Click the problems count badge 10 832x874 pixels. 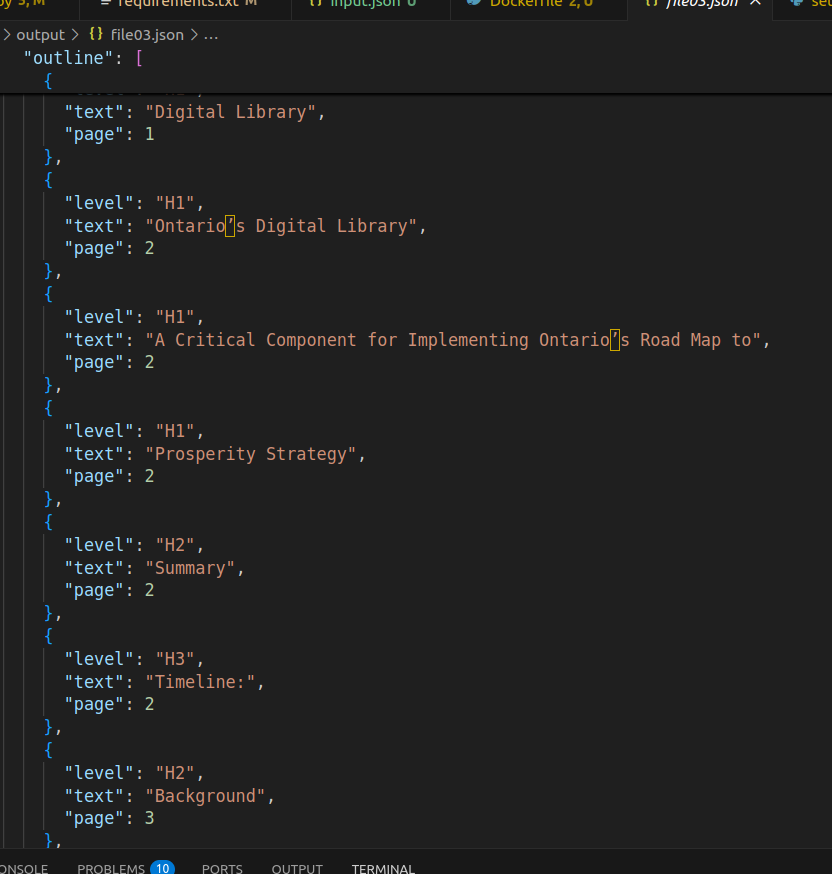tap(162, 868)
